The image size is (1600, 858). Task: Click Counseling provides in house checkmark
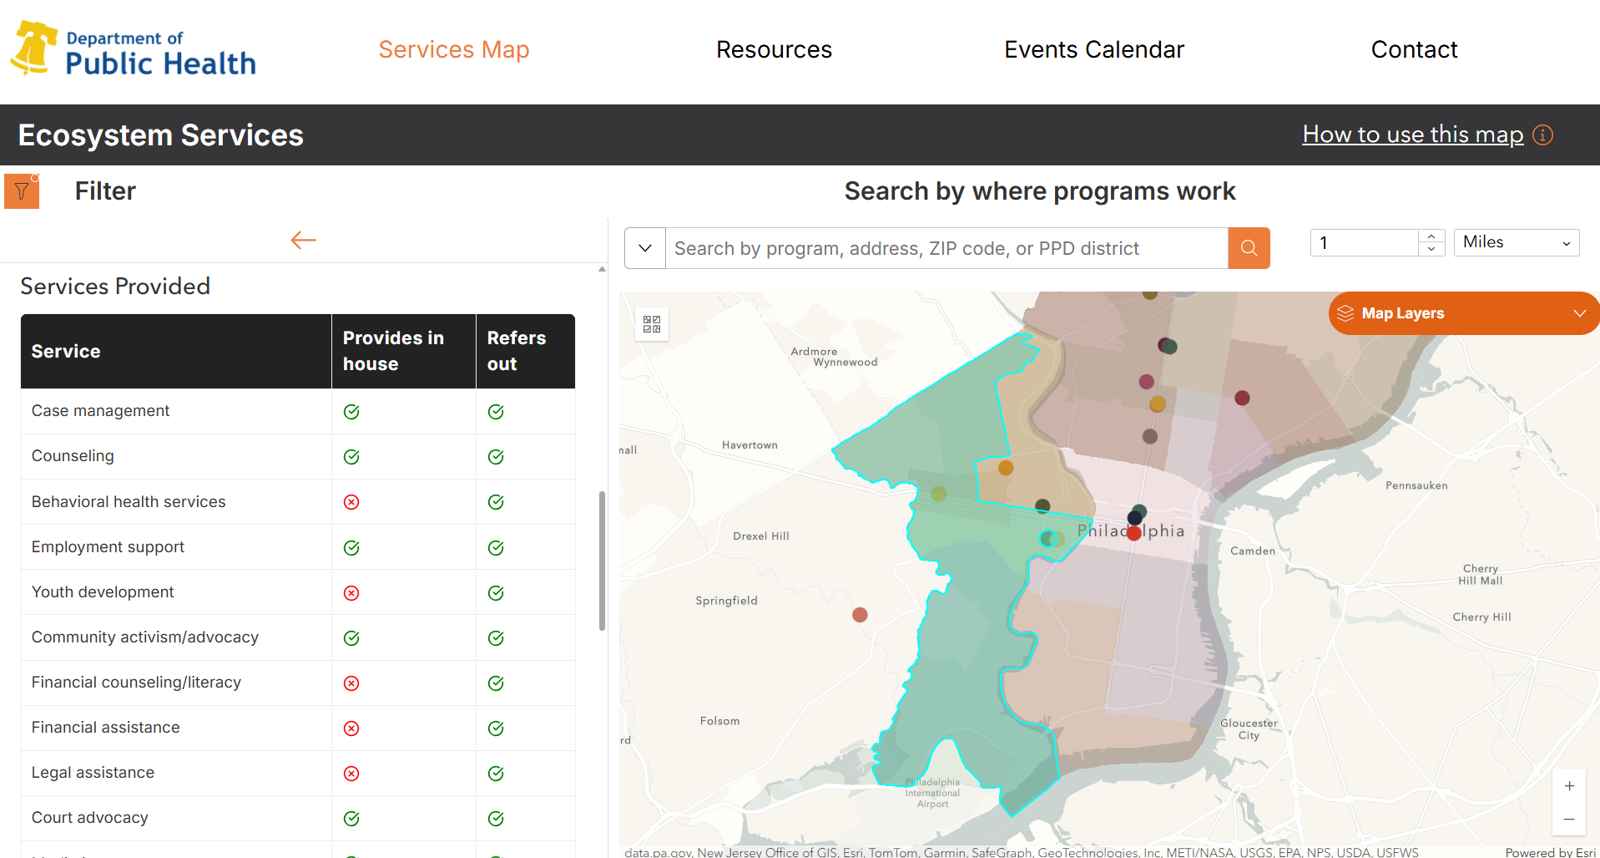(352, 457)
